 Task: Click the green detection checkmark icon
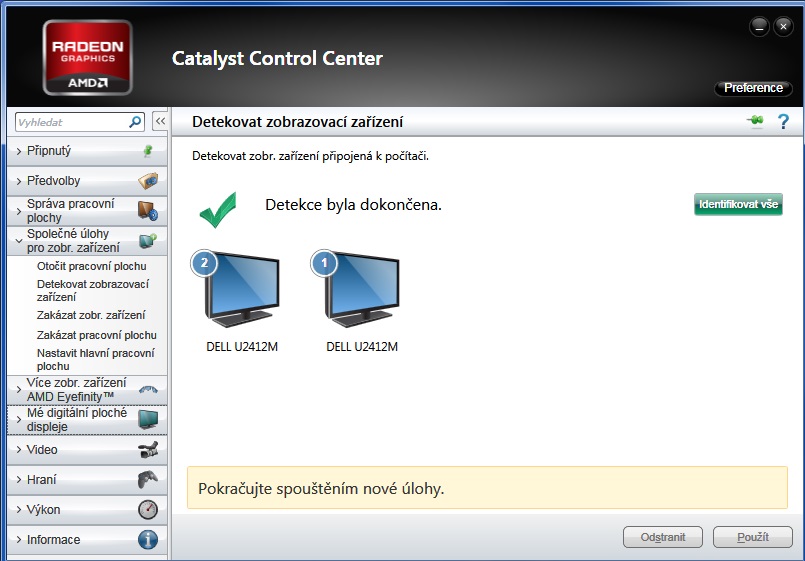pos(218,209)
